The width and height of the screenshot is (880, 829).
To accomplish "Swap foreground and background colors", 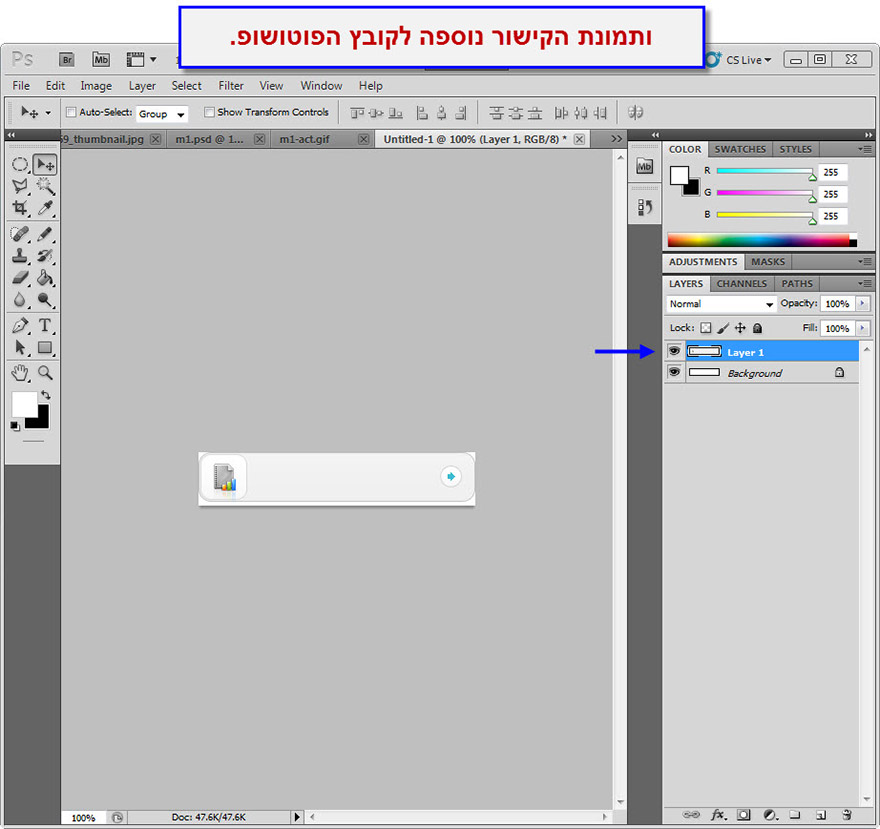I will tap(46, 395).
